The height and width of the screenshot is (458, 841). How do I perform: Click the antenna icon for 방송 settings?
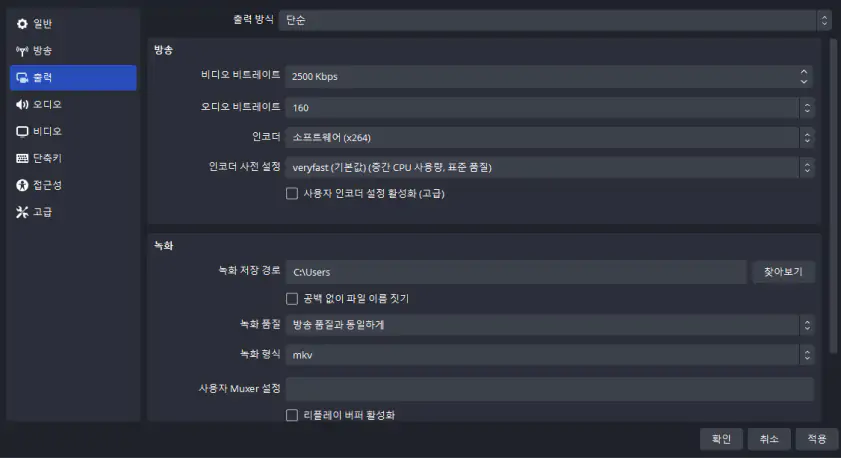22,51
